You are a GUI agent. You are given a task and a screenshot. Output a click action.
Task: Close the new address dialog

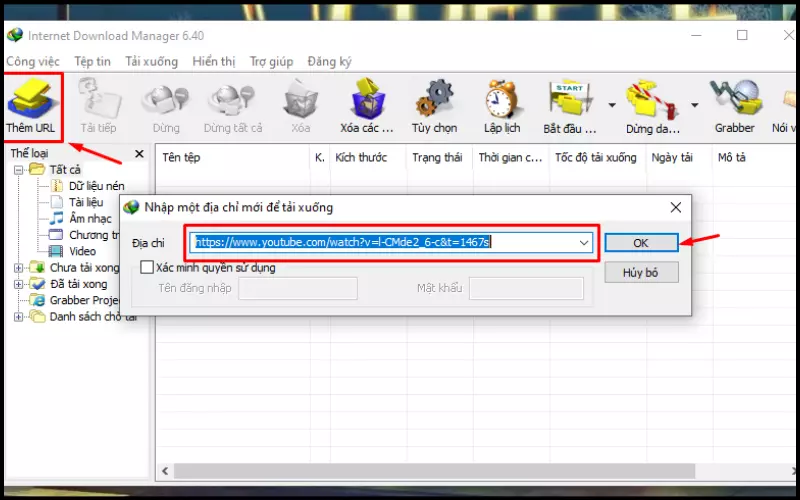tap(676, 207)
